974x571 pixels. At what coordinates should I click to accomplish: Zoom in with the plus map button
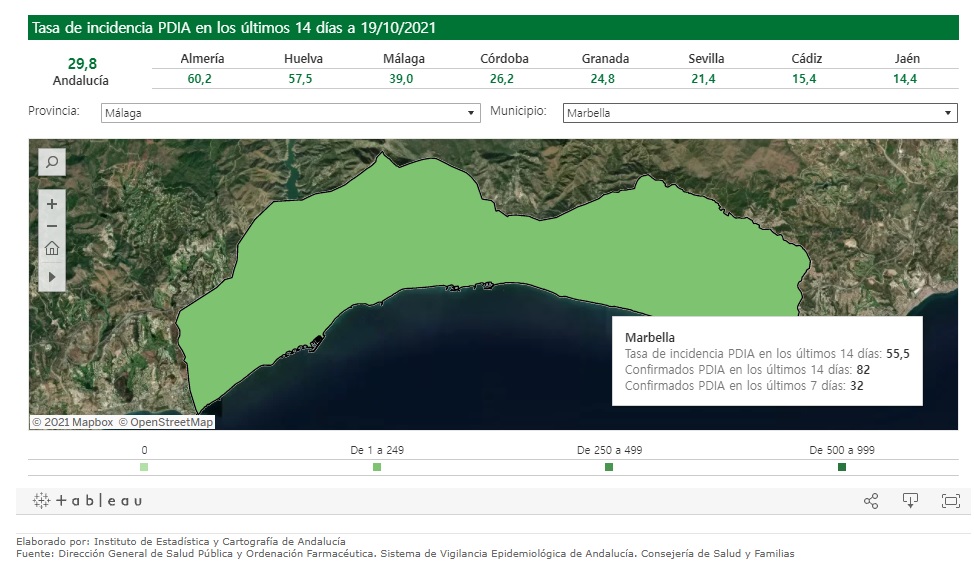coord(52,204)
